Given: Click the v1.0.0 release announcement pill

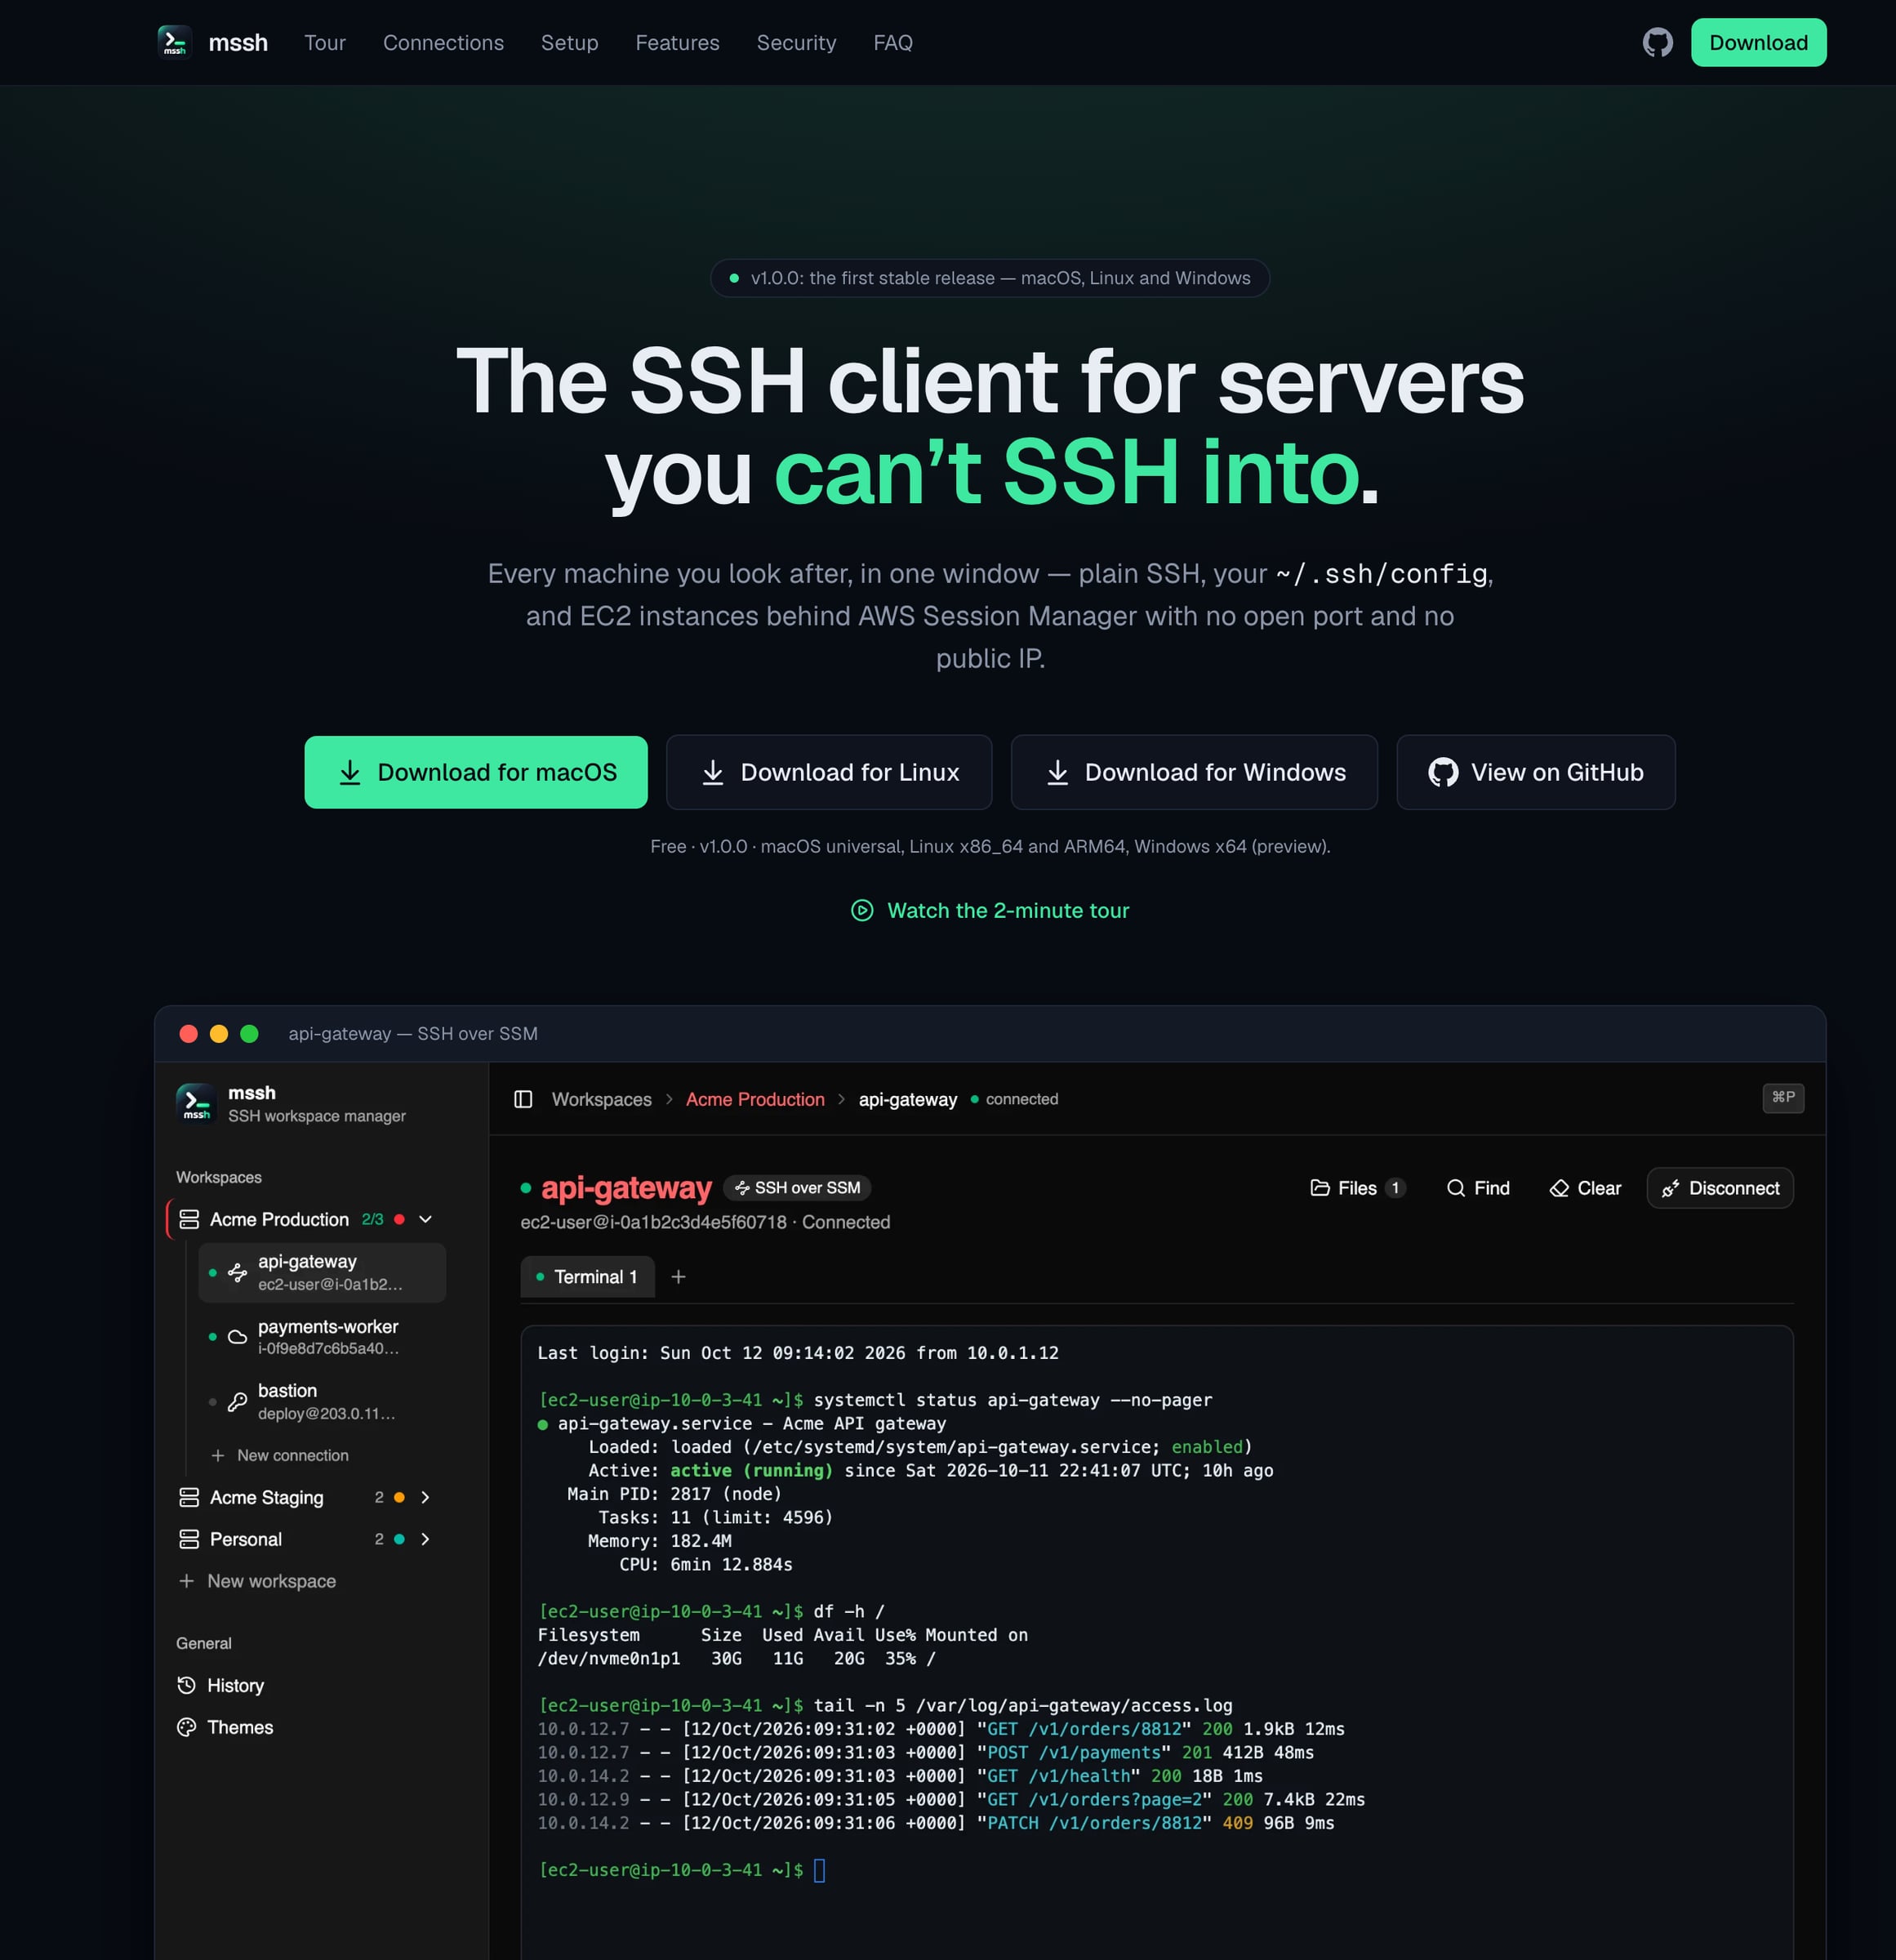Looking at the screenshot, I should [989, 278].
